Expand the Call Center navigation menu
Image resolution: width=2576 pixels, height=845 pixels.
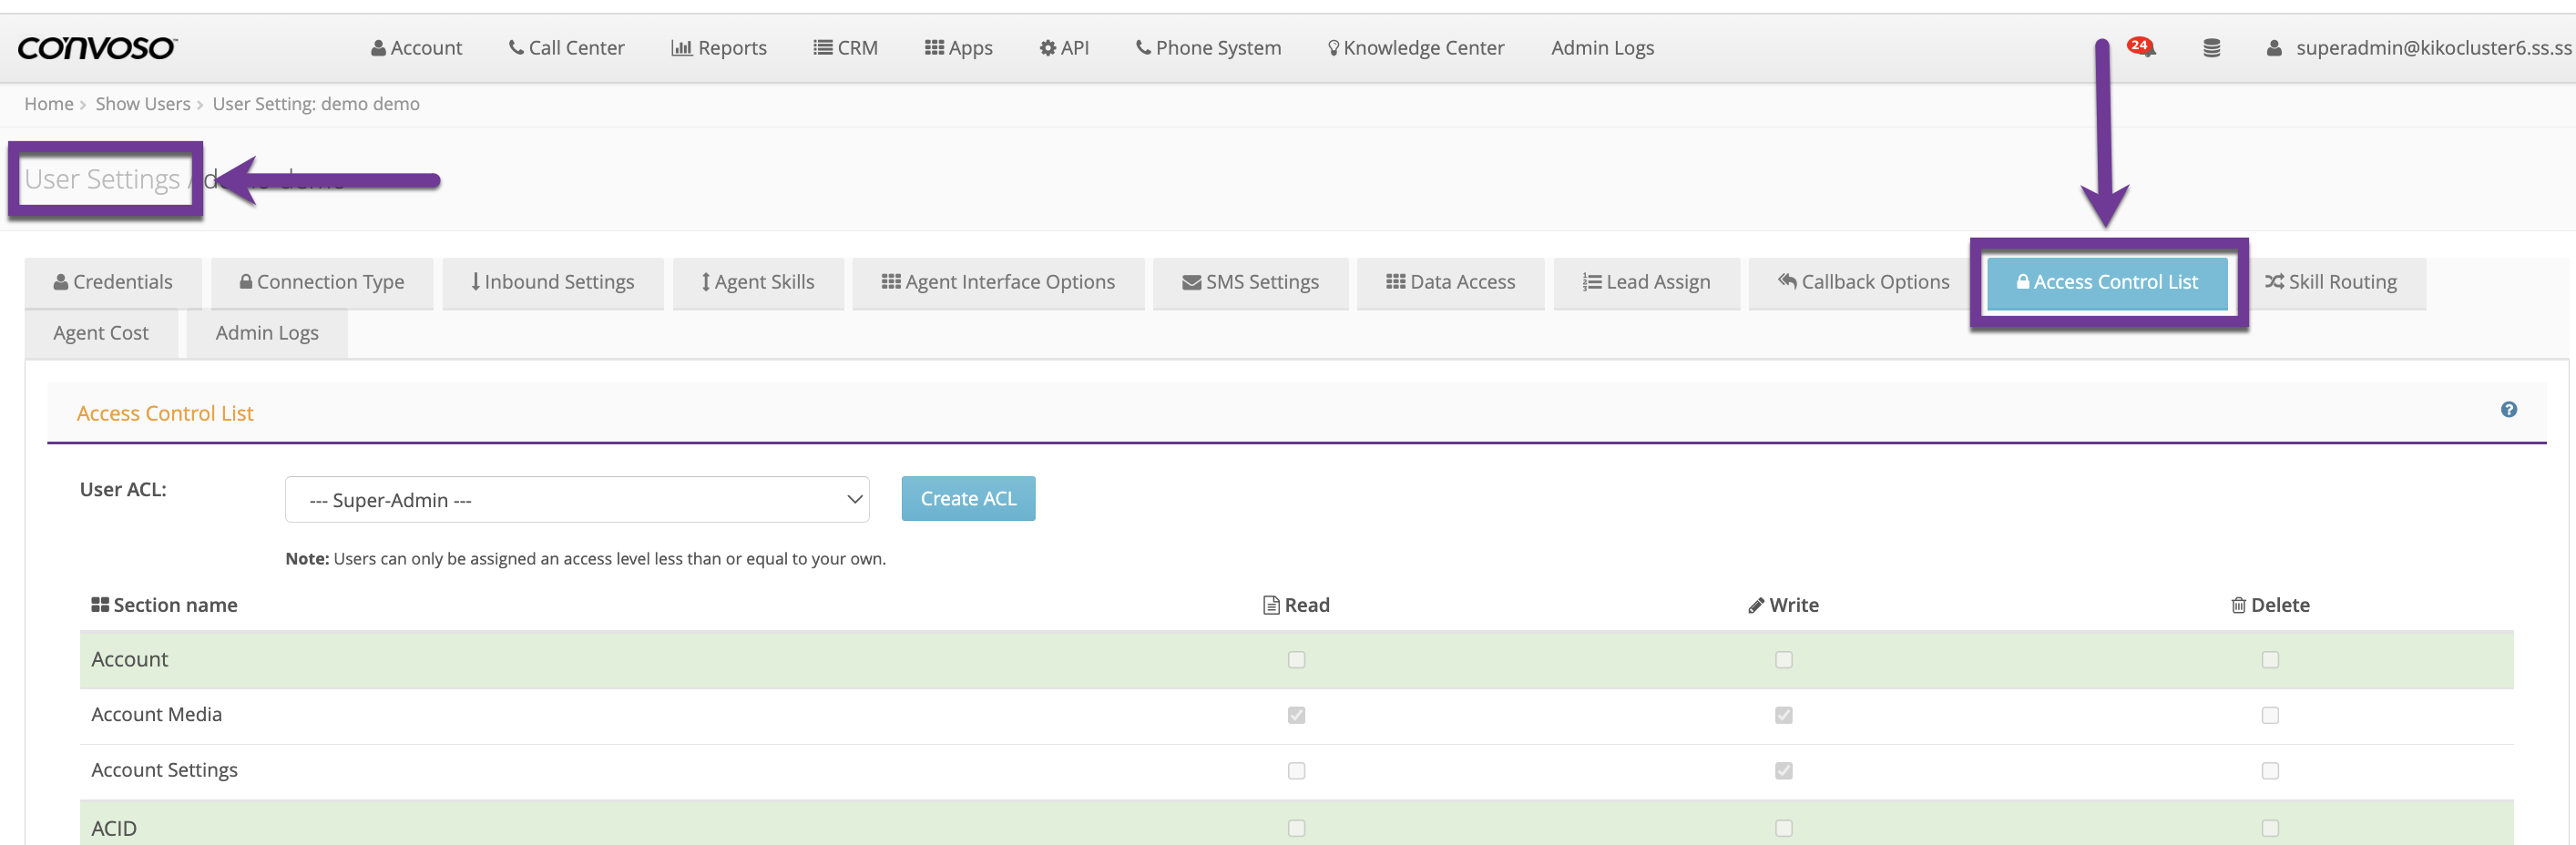(566, 48)
